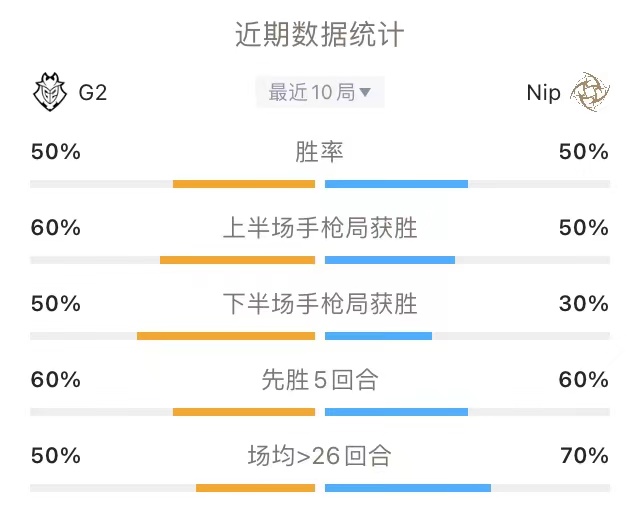Click Nip's blue 场均>26回合 bar
640x507 pixels.
408,488
